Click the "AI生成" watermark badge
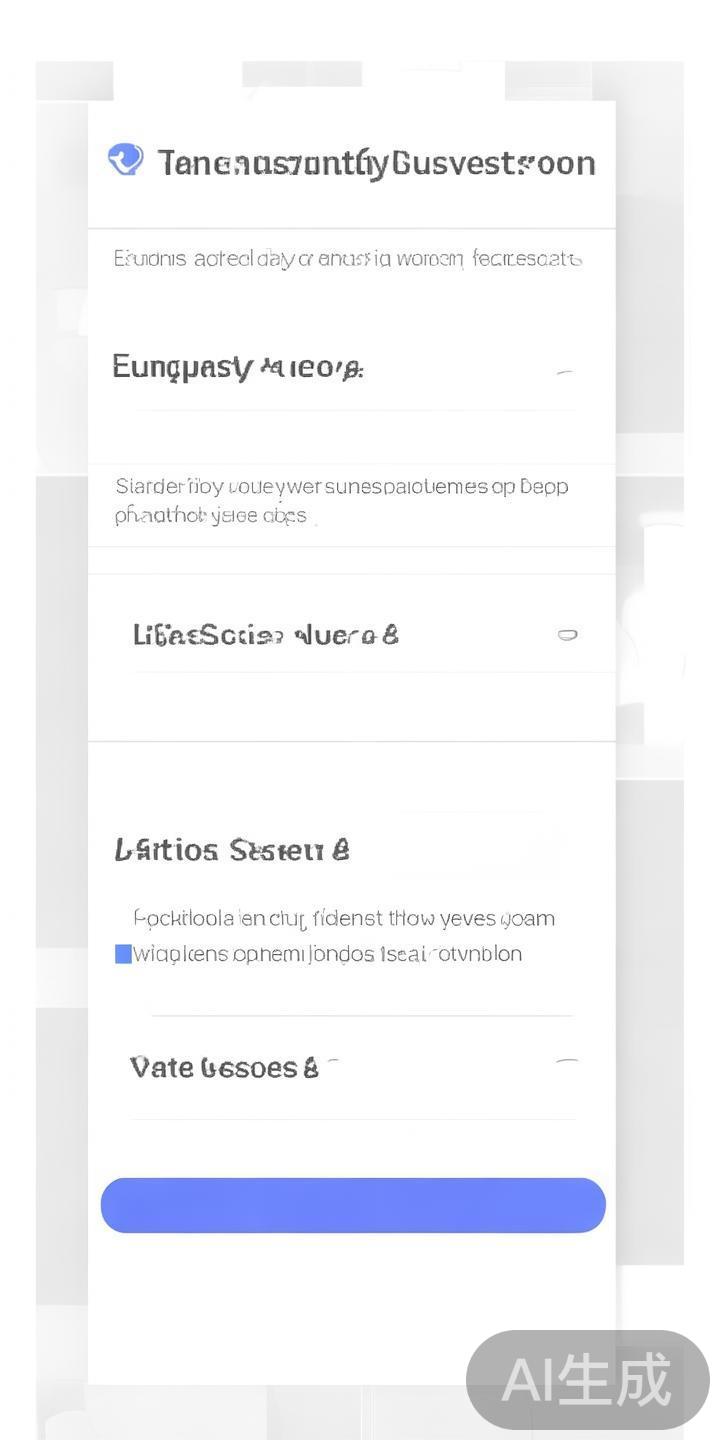The image size is (720, 1440). tap(587, 1380)
